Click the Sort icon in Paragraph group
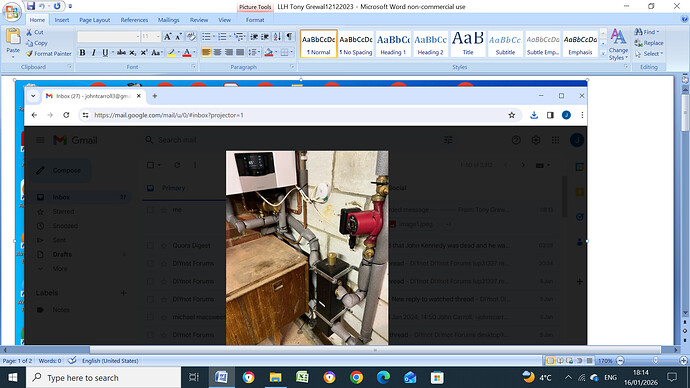This screenshot has height=388, width=690. [x=277, y=37]
